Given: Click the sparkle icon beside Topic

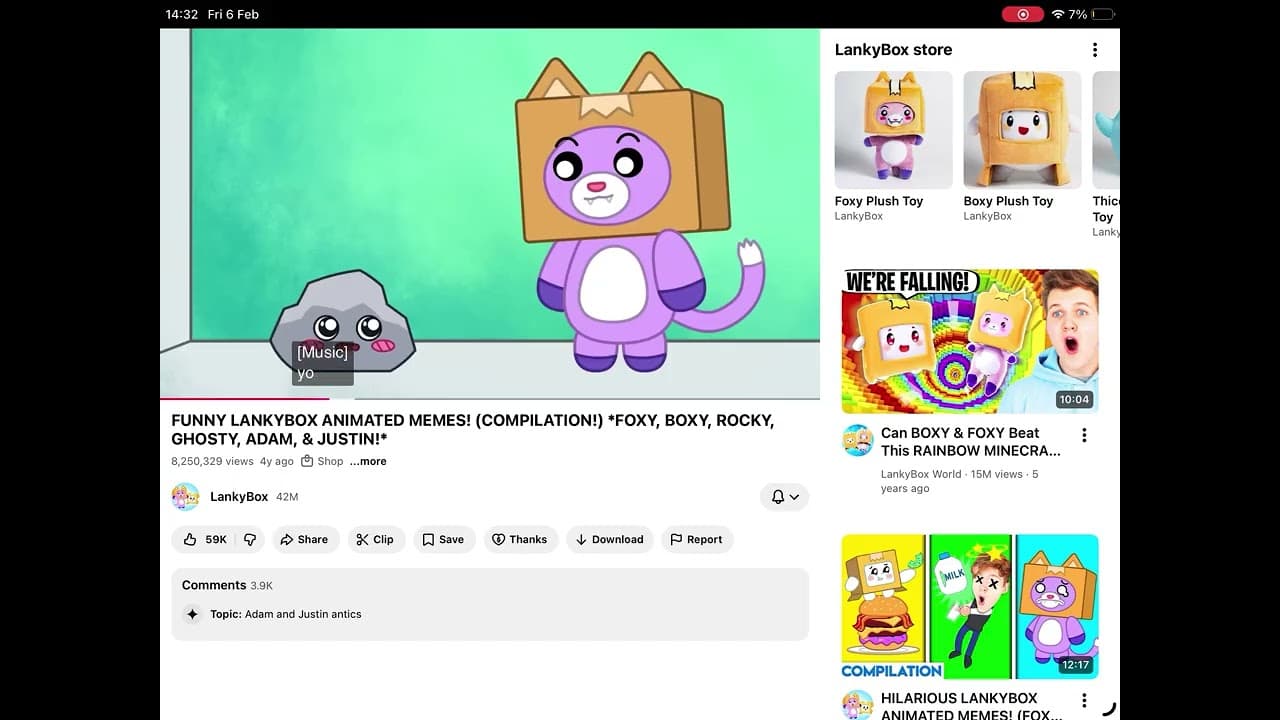Looking at the screenshot, I should pyautogui.click(x=193, y=614).
